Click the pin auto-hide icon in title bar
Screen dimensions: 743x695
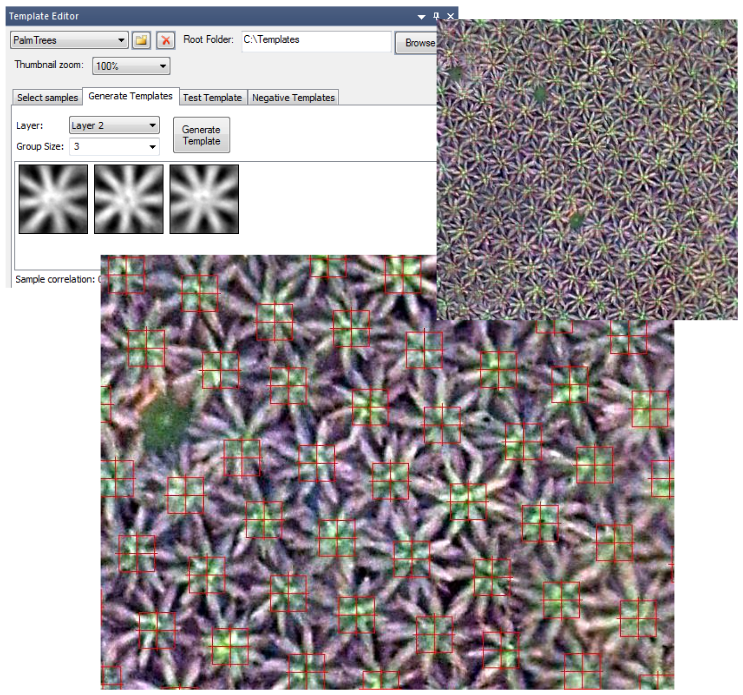(436, 17)
